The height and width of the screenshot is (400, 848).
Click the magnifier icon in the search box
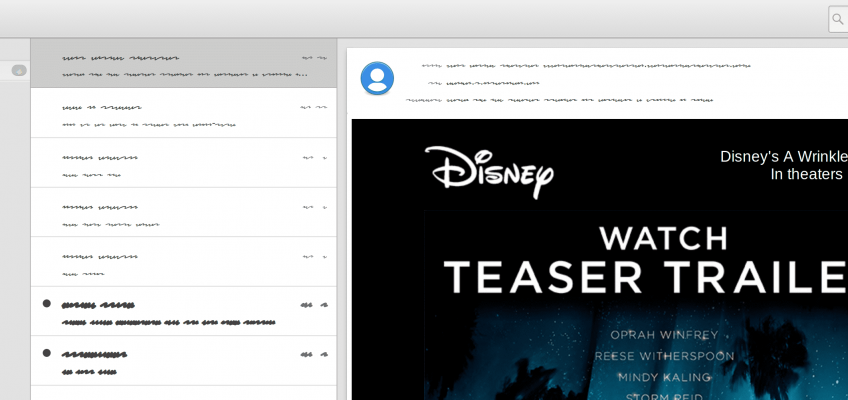click(838, 19)
